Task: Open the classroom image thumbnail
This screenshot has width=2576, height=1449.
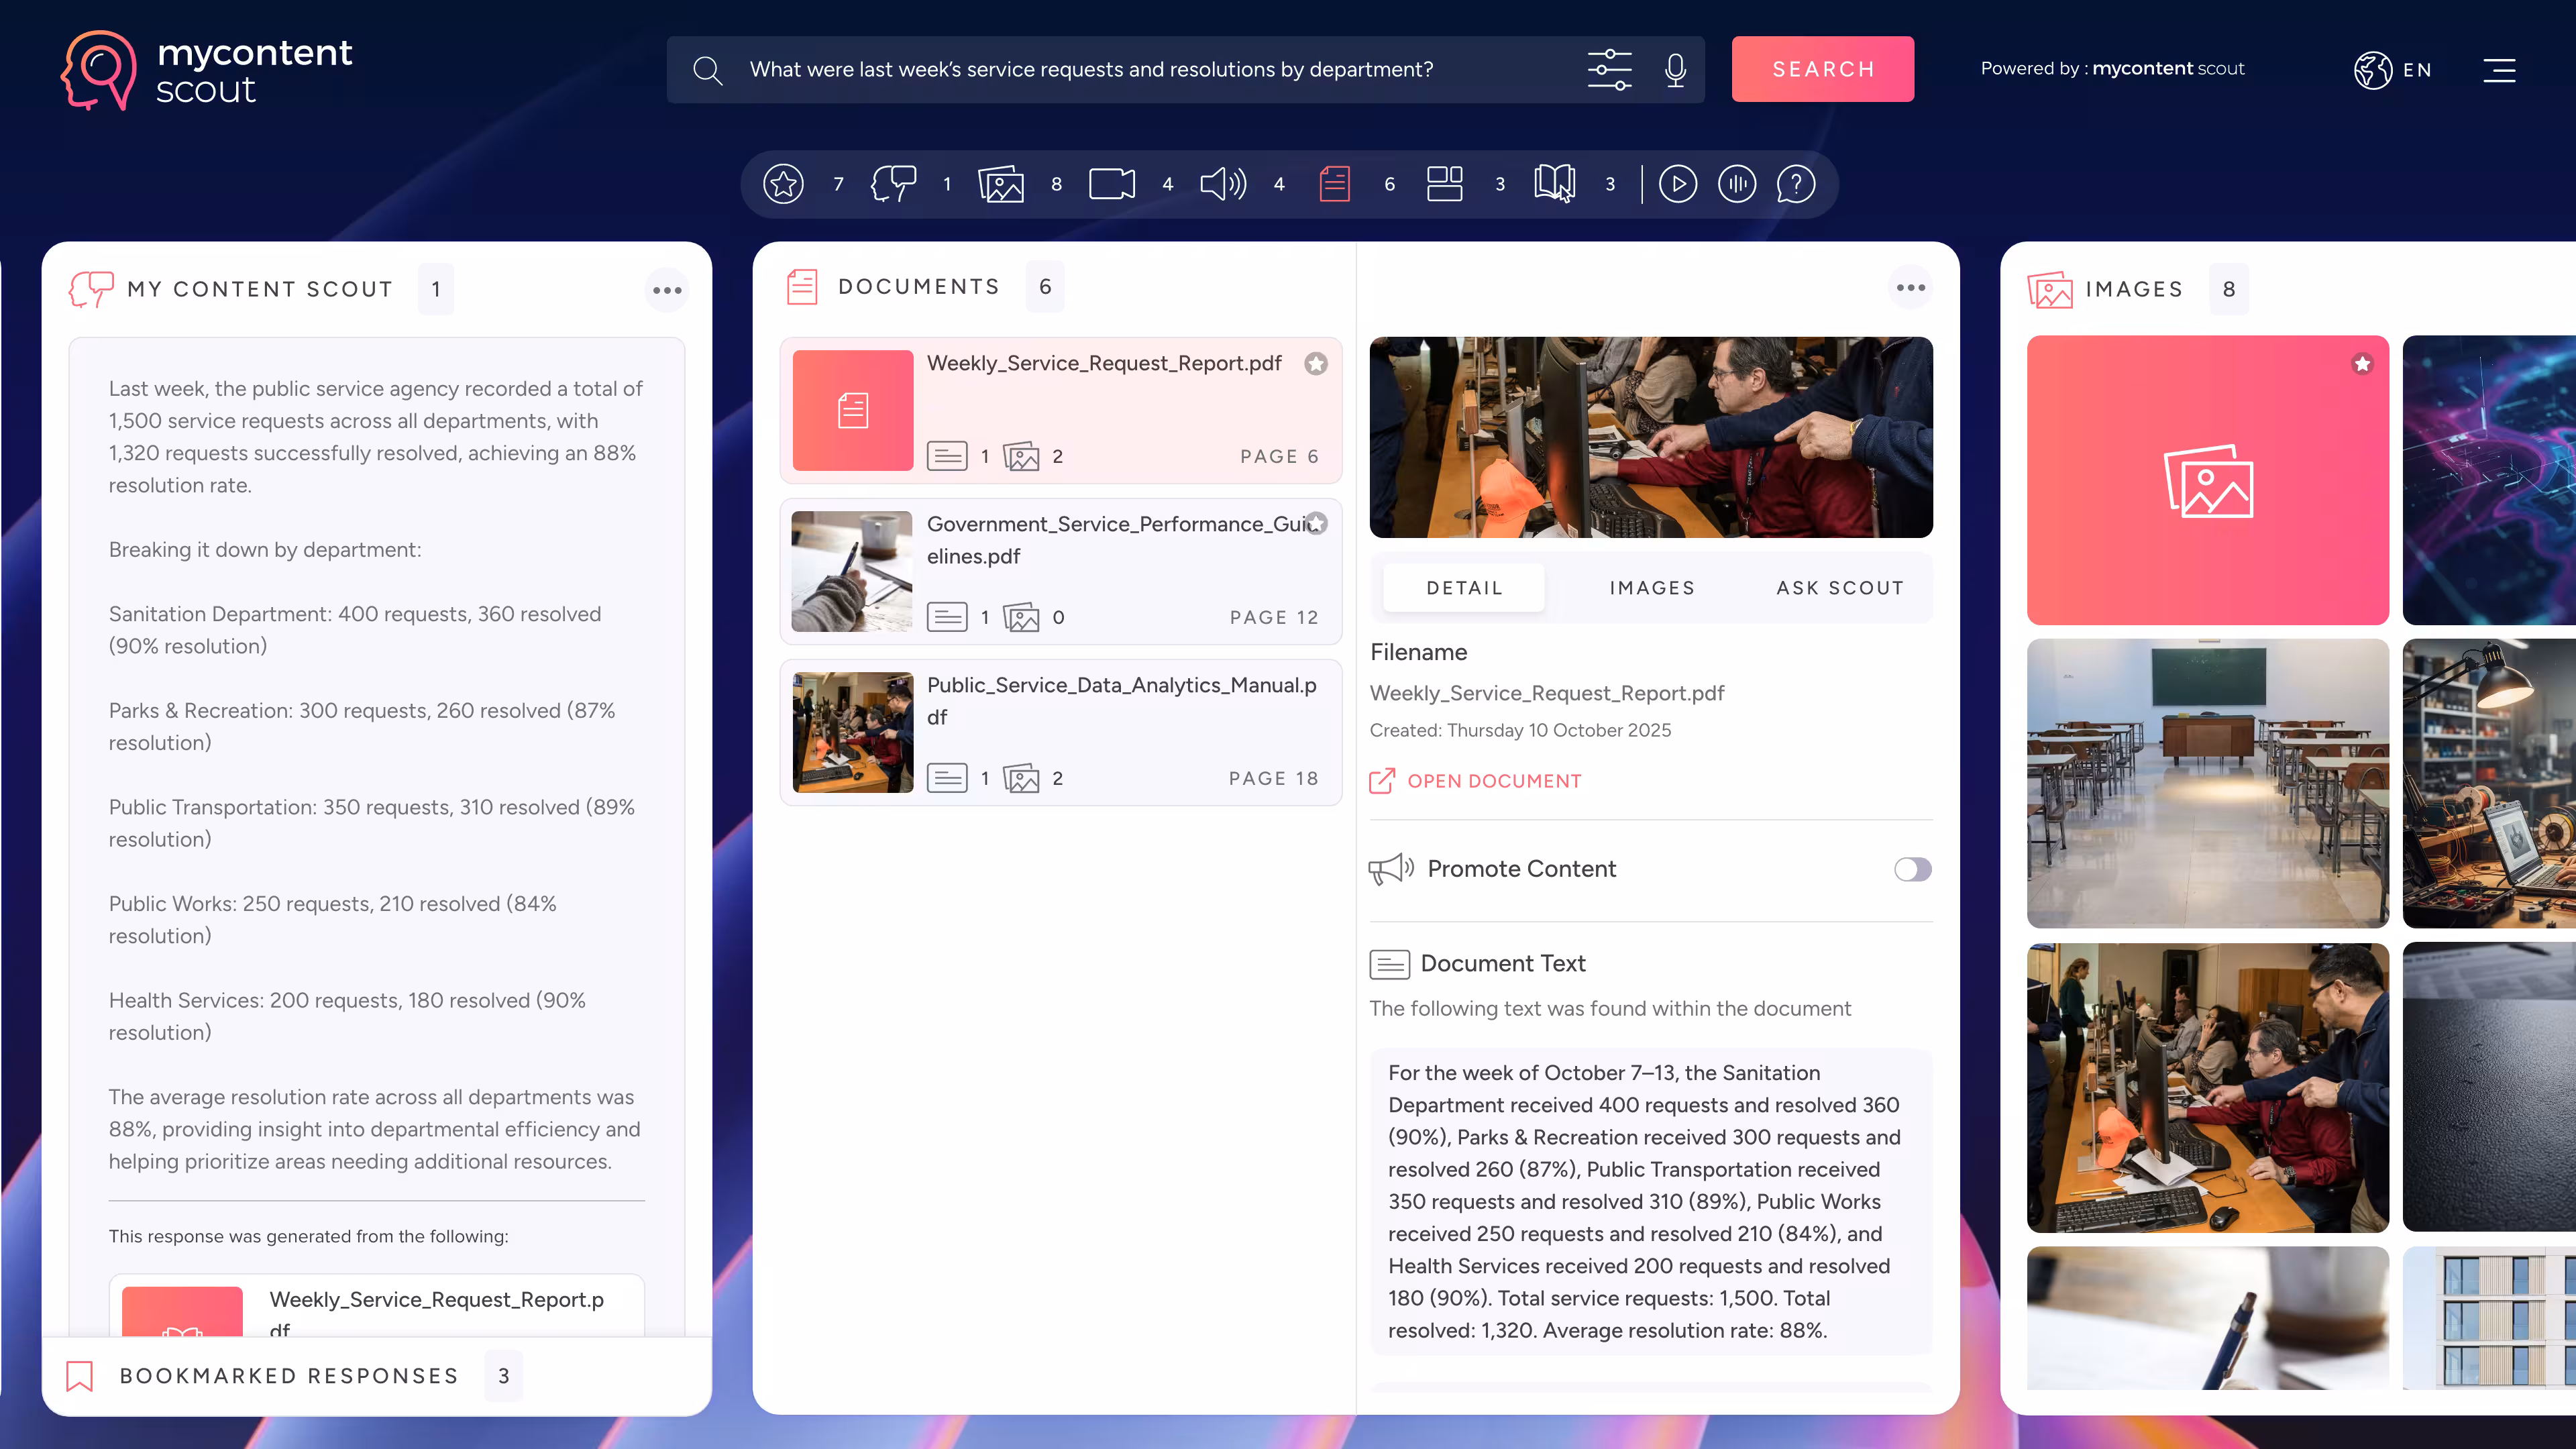Action: click(2207, 783)
